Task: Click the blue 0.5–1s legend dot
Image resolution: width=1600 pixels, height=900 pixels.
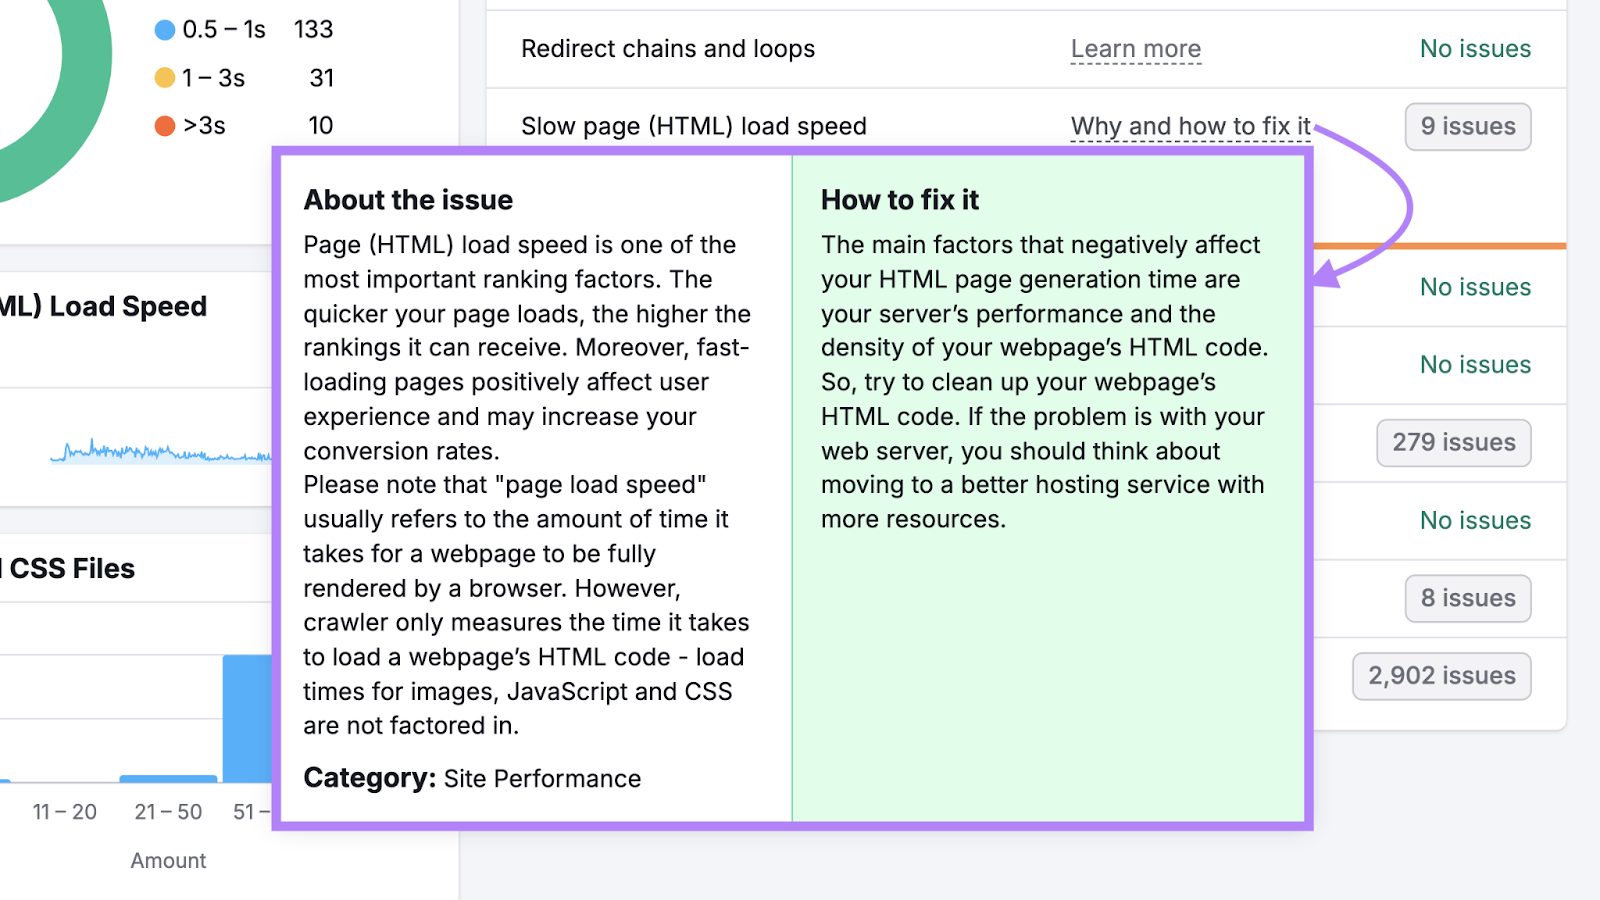Action: point(163,29)
